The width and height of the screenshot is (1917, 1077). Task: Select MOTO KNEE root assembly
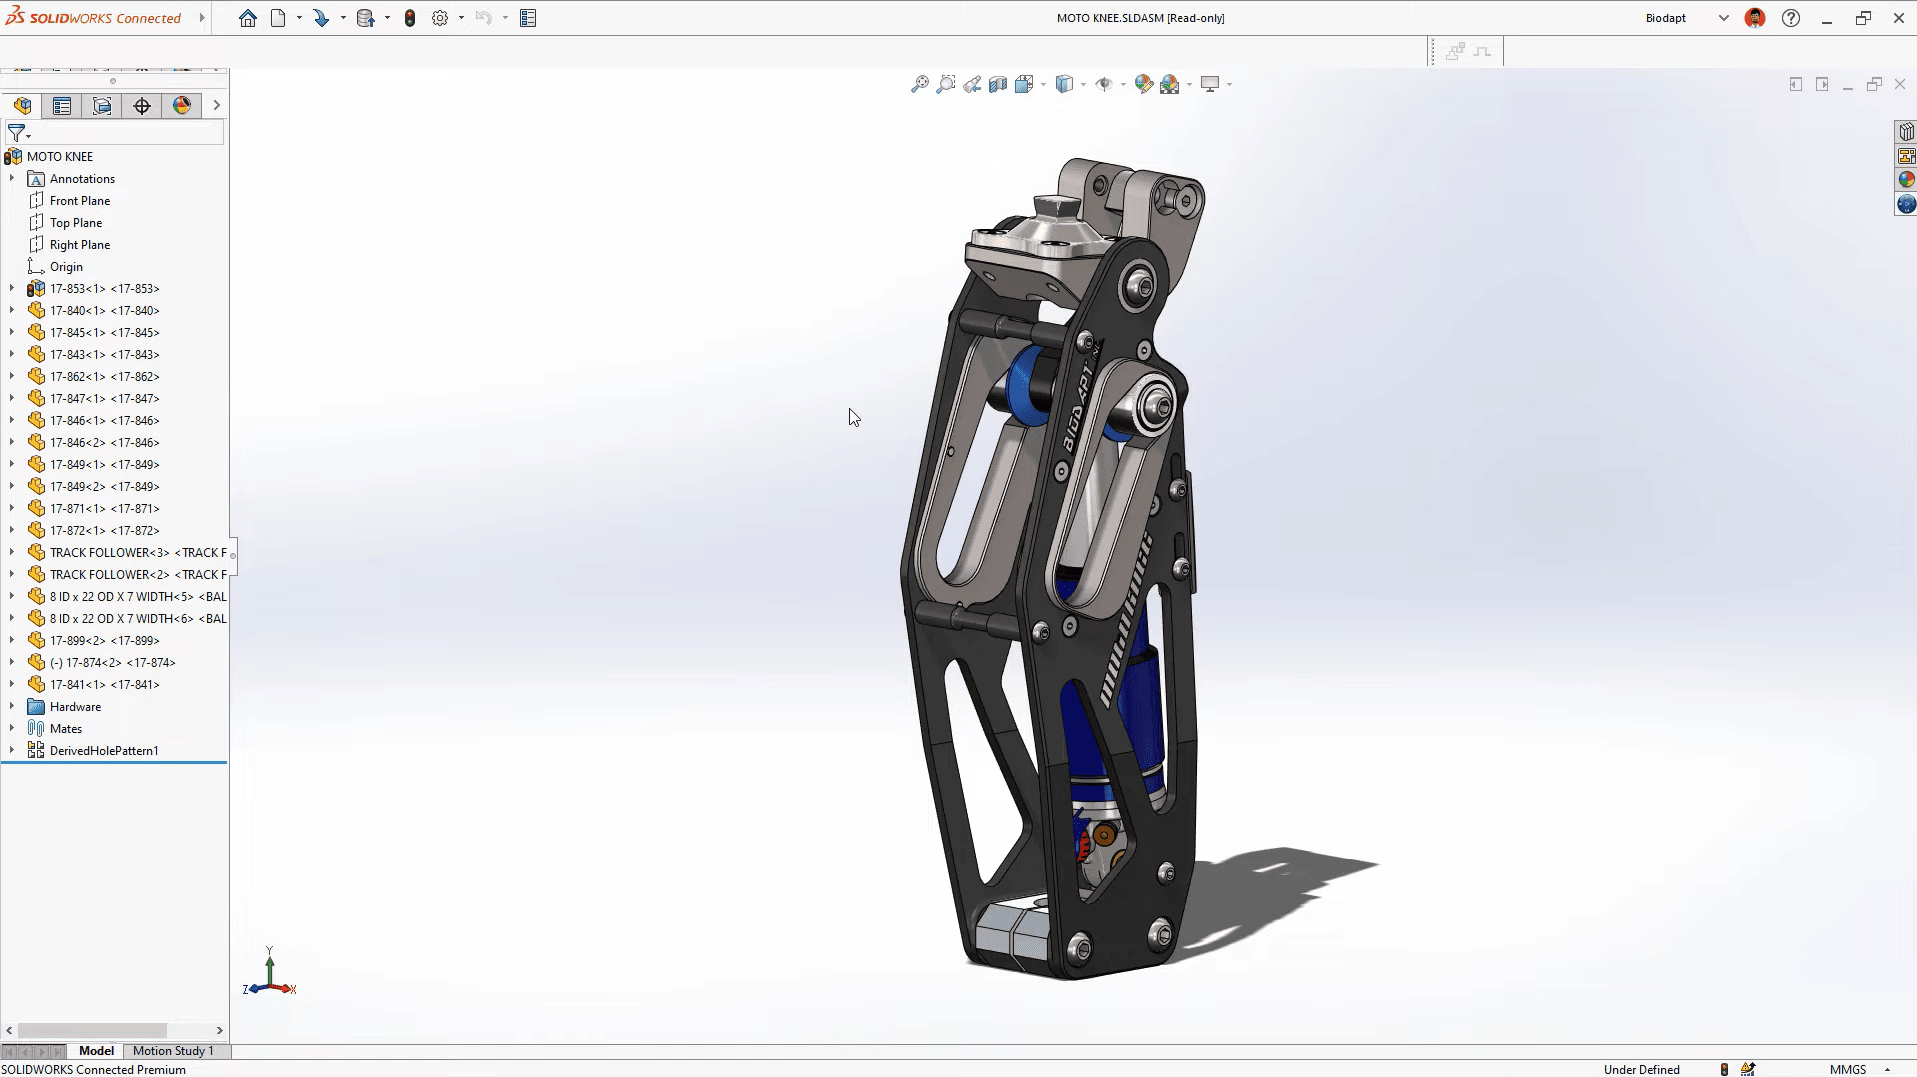coord(60,157)
